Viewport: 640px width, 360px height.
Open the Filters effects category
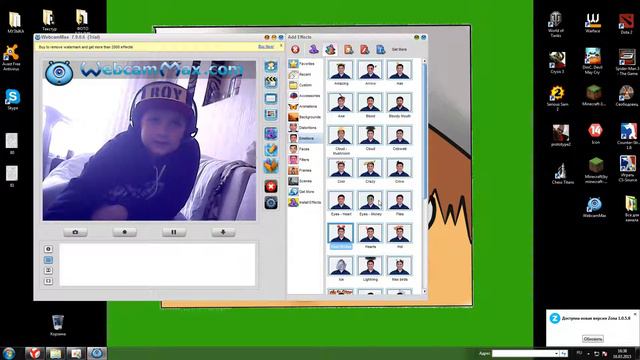[305, 160]
